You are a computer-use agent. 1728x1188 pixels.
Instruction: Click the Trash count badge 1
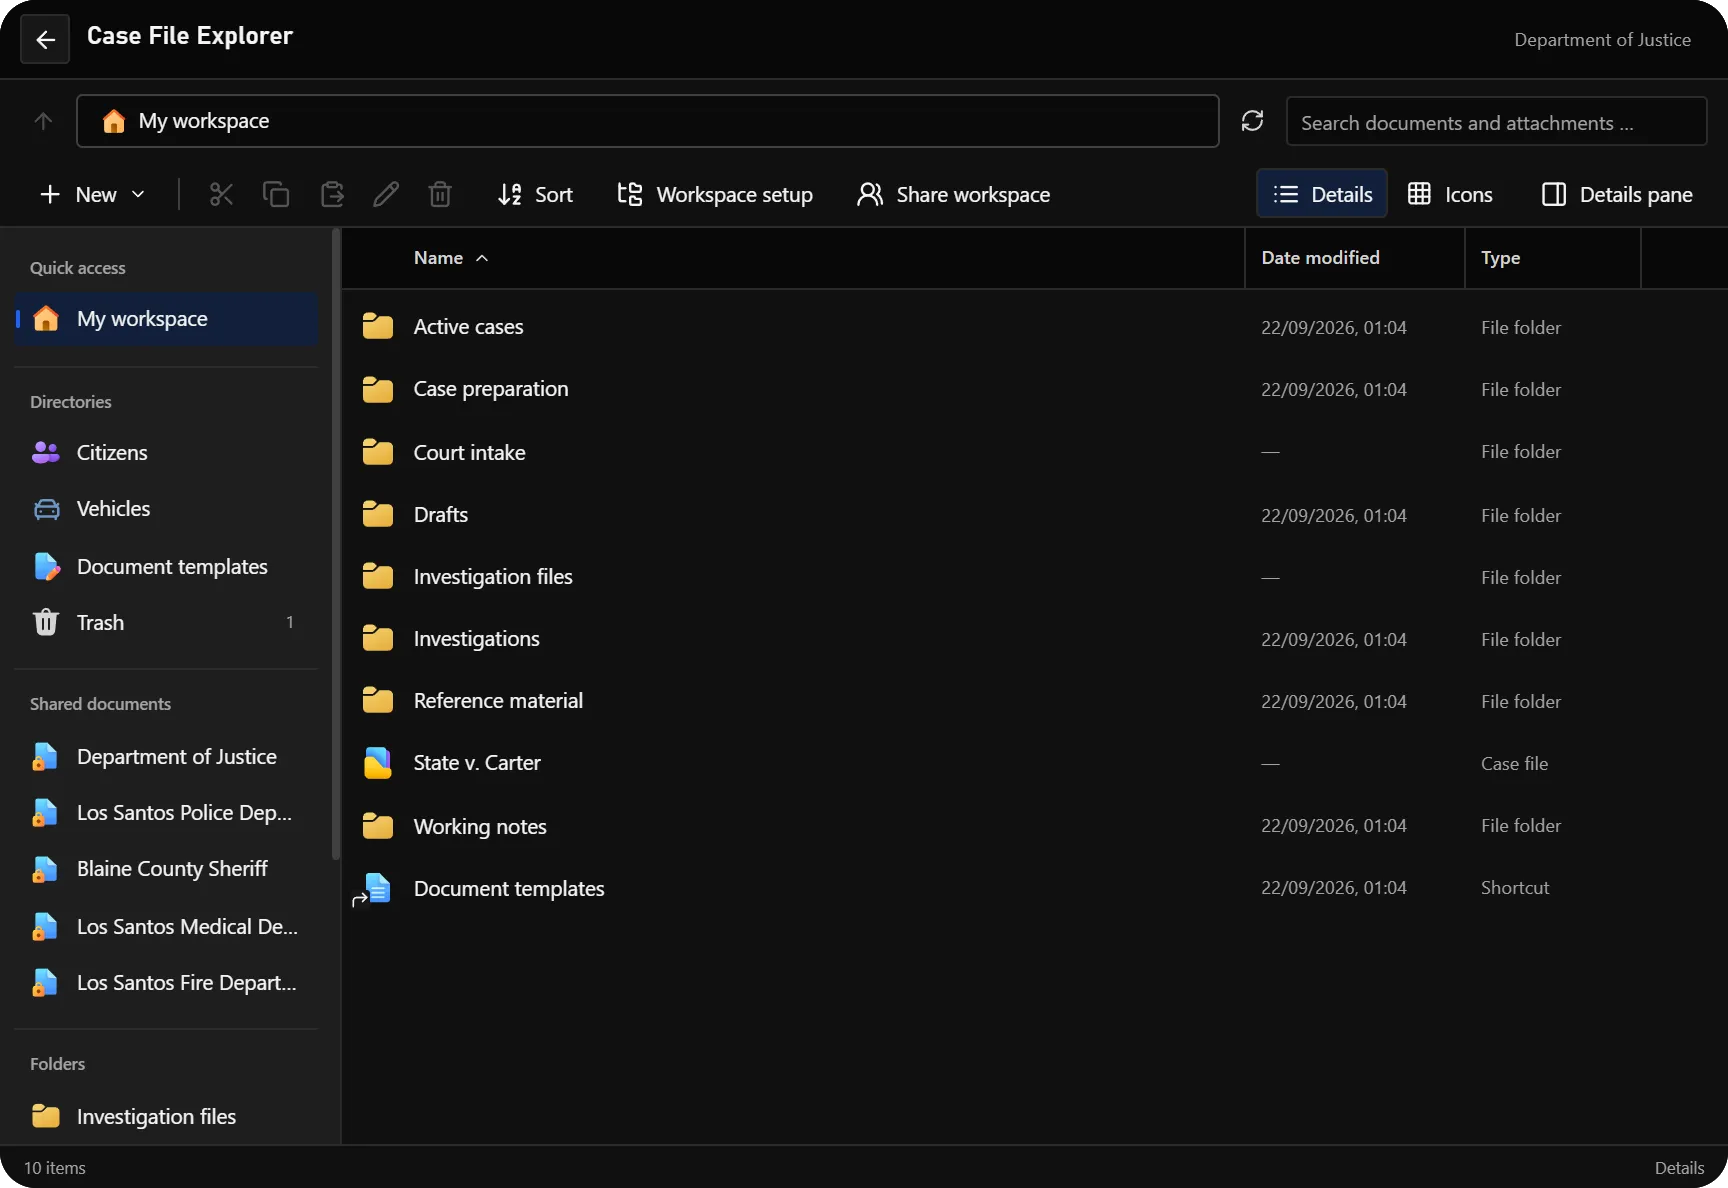point(290,623)
